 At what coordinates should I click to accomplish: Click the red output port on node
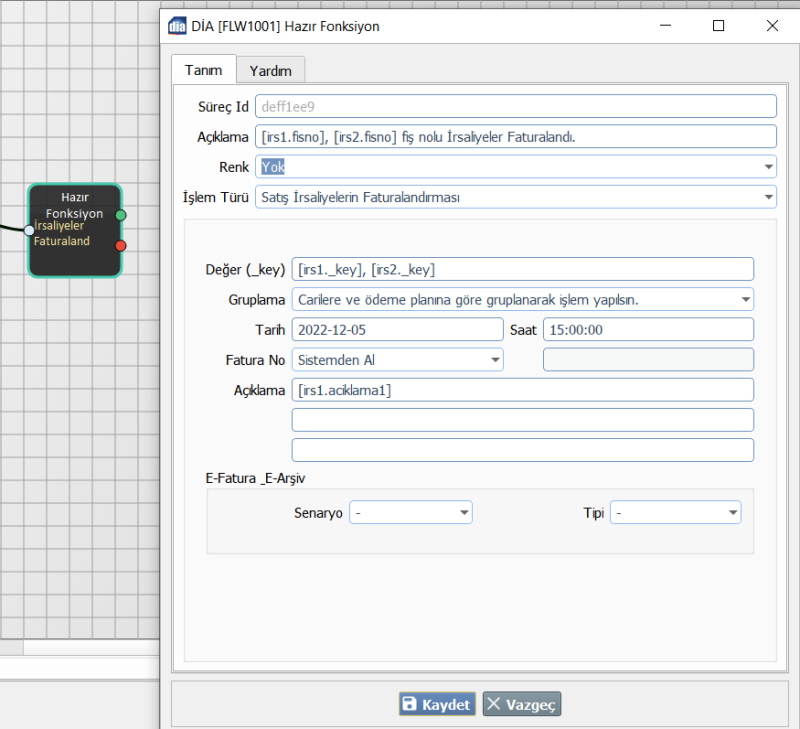tap(121, 245)
